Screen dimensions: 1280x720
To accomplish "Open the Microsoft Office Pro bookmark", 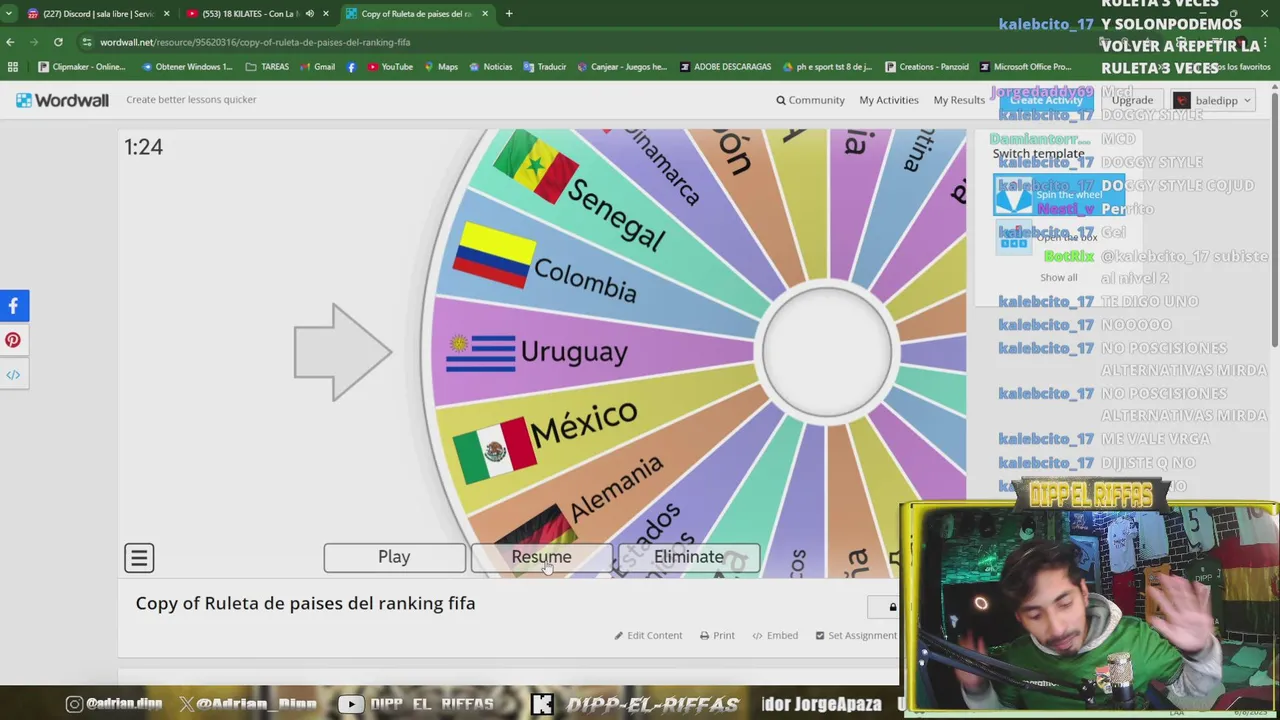I will 1025,67.
